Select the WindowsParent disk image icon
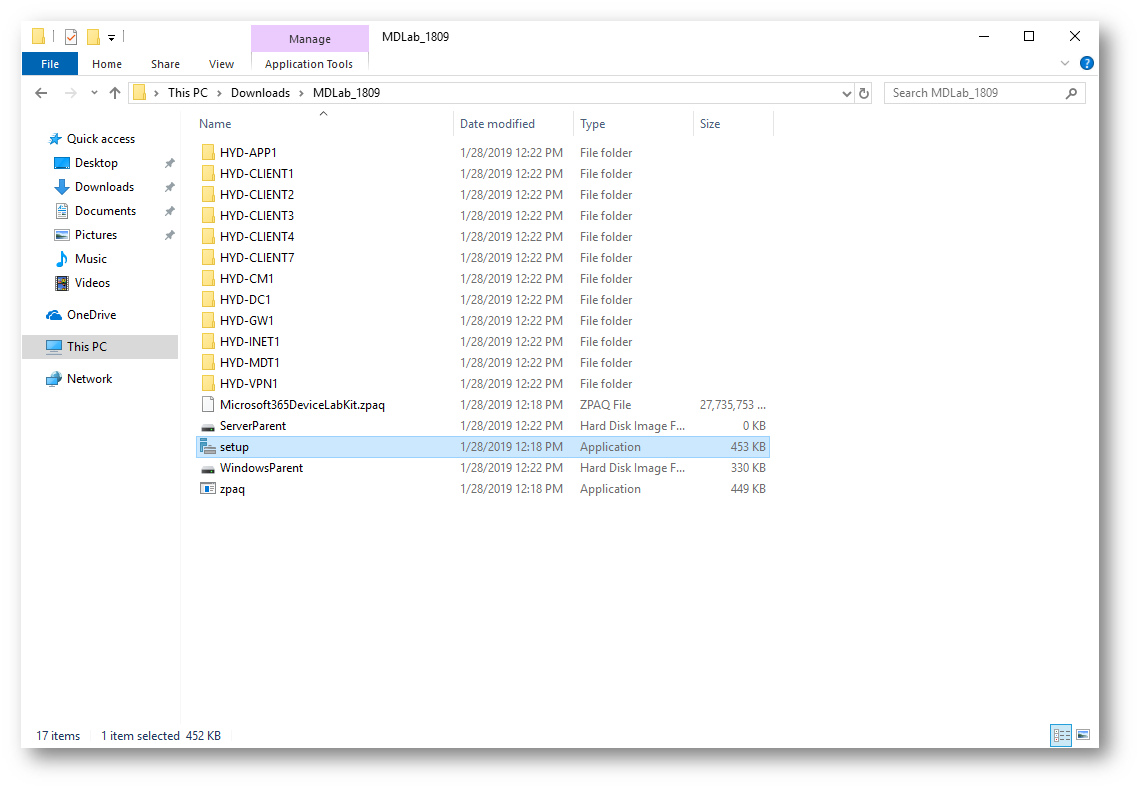Image resolution: width=1141 pixels, height=790 pixels. point(208,469)
